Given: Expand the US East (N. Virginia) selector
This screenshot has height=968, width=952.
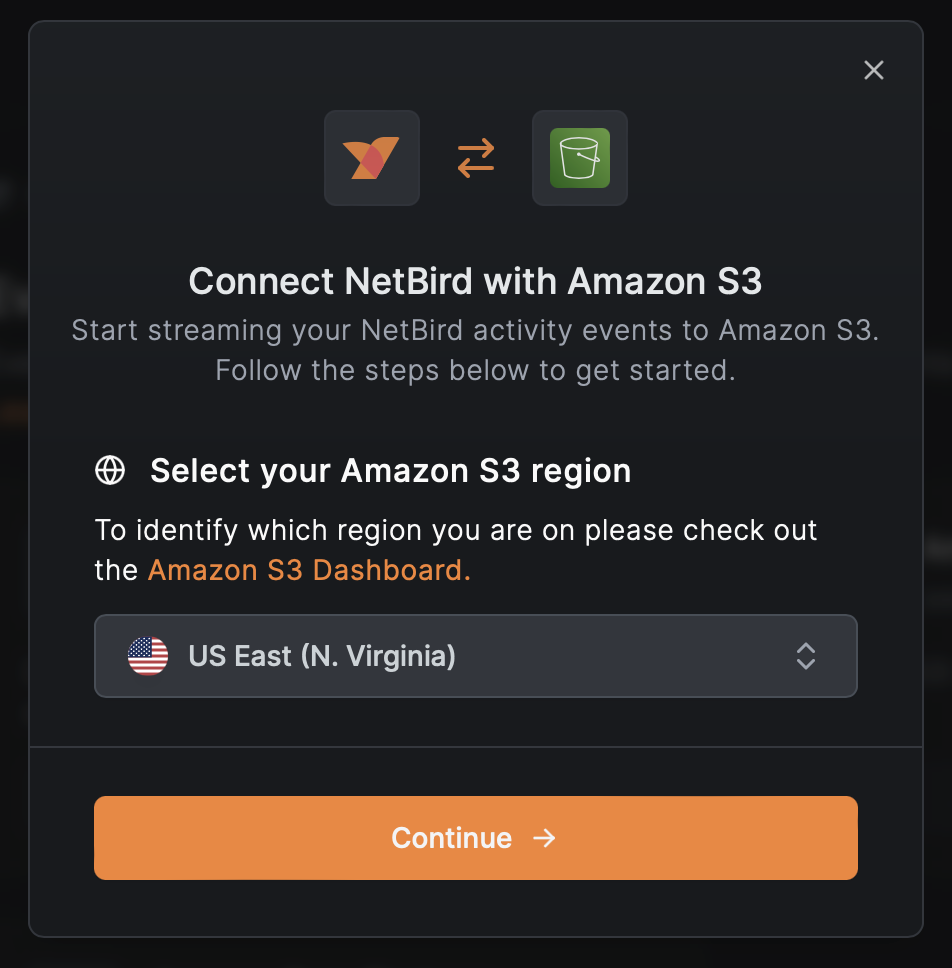Looking at the screenshot, I should click(x=475, y=656).
